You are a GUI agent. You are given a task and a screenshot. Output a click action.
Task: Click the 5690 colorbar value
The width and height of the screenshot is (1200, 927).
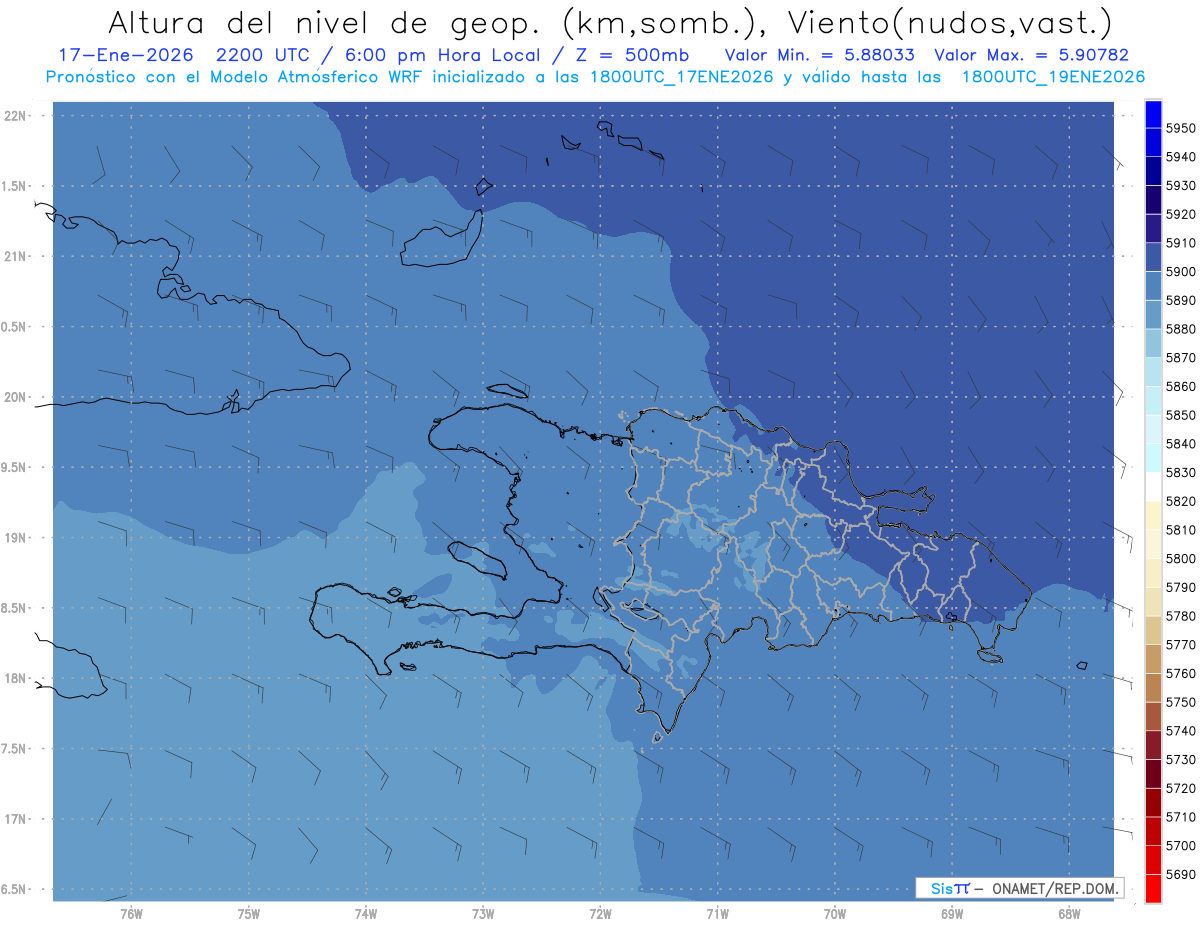coord(1180,874)
